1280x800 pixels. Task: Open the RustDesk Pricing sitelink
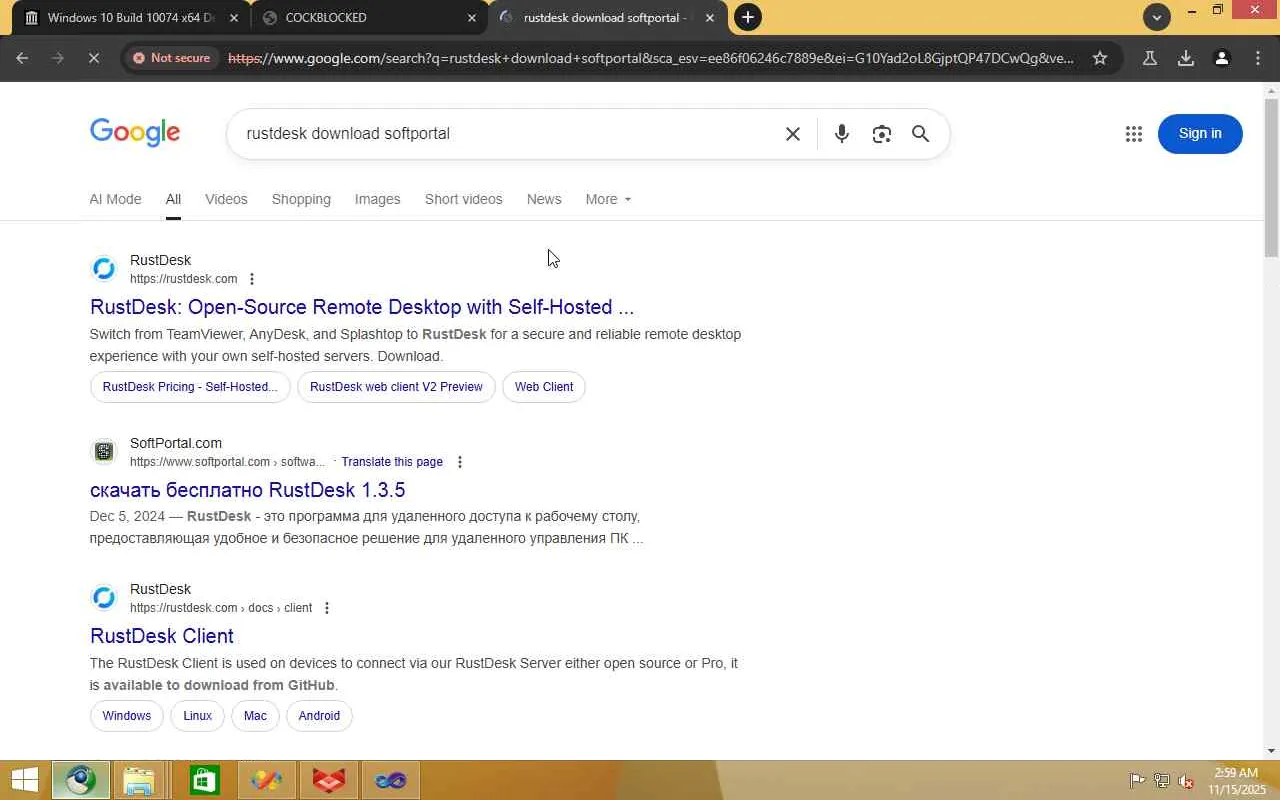190,387
